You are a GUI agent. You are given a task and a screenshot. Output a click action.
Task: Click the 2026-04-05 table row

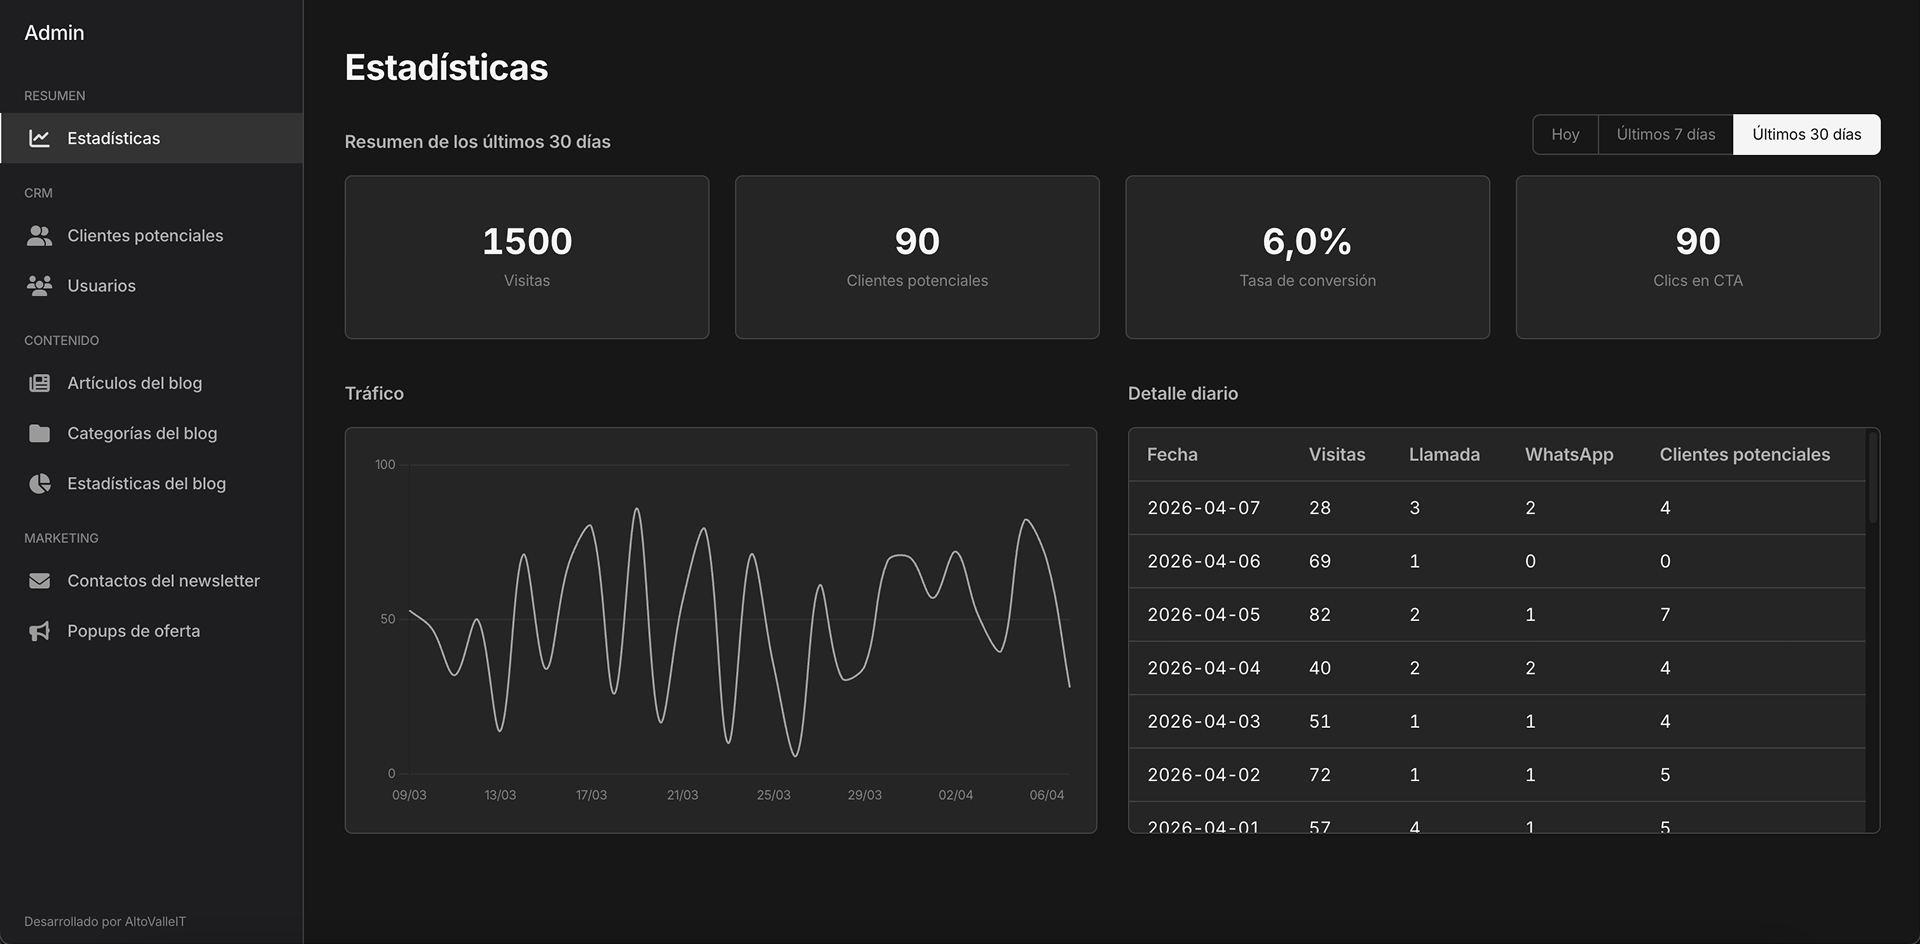click(1496, 615)
